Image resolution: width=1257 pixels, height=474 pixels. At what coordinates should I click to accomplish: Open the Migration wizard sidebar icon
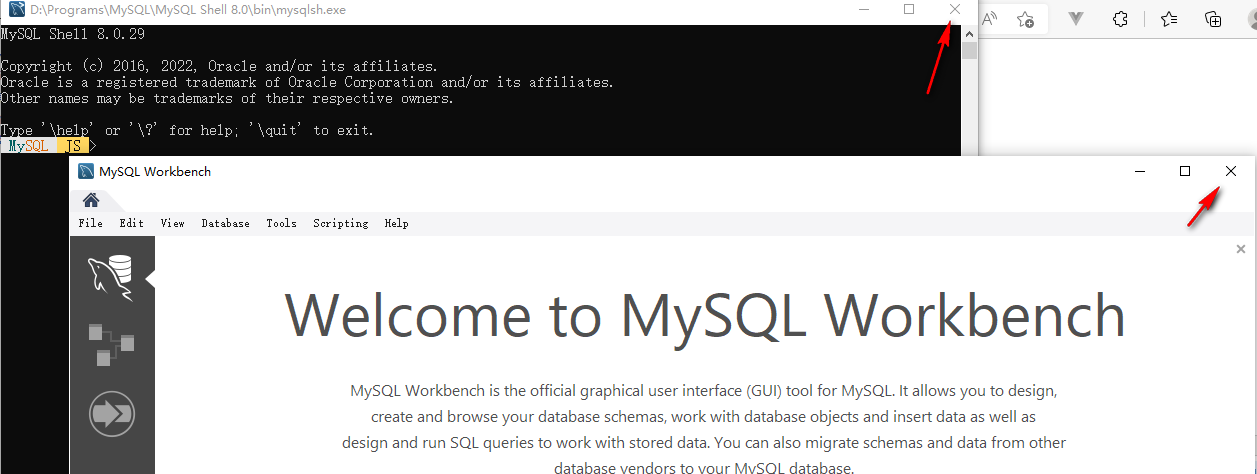111,414
